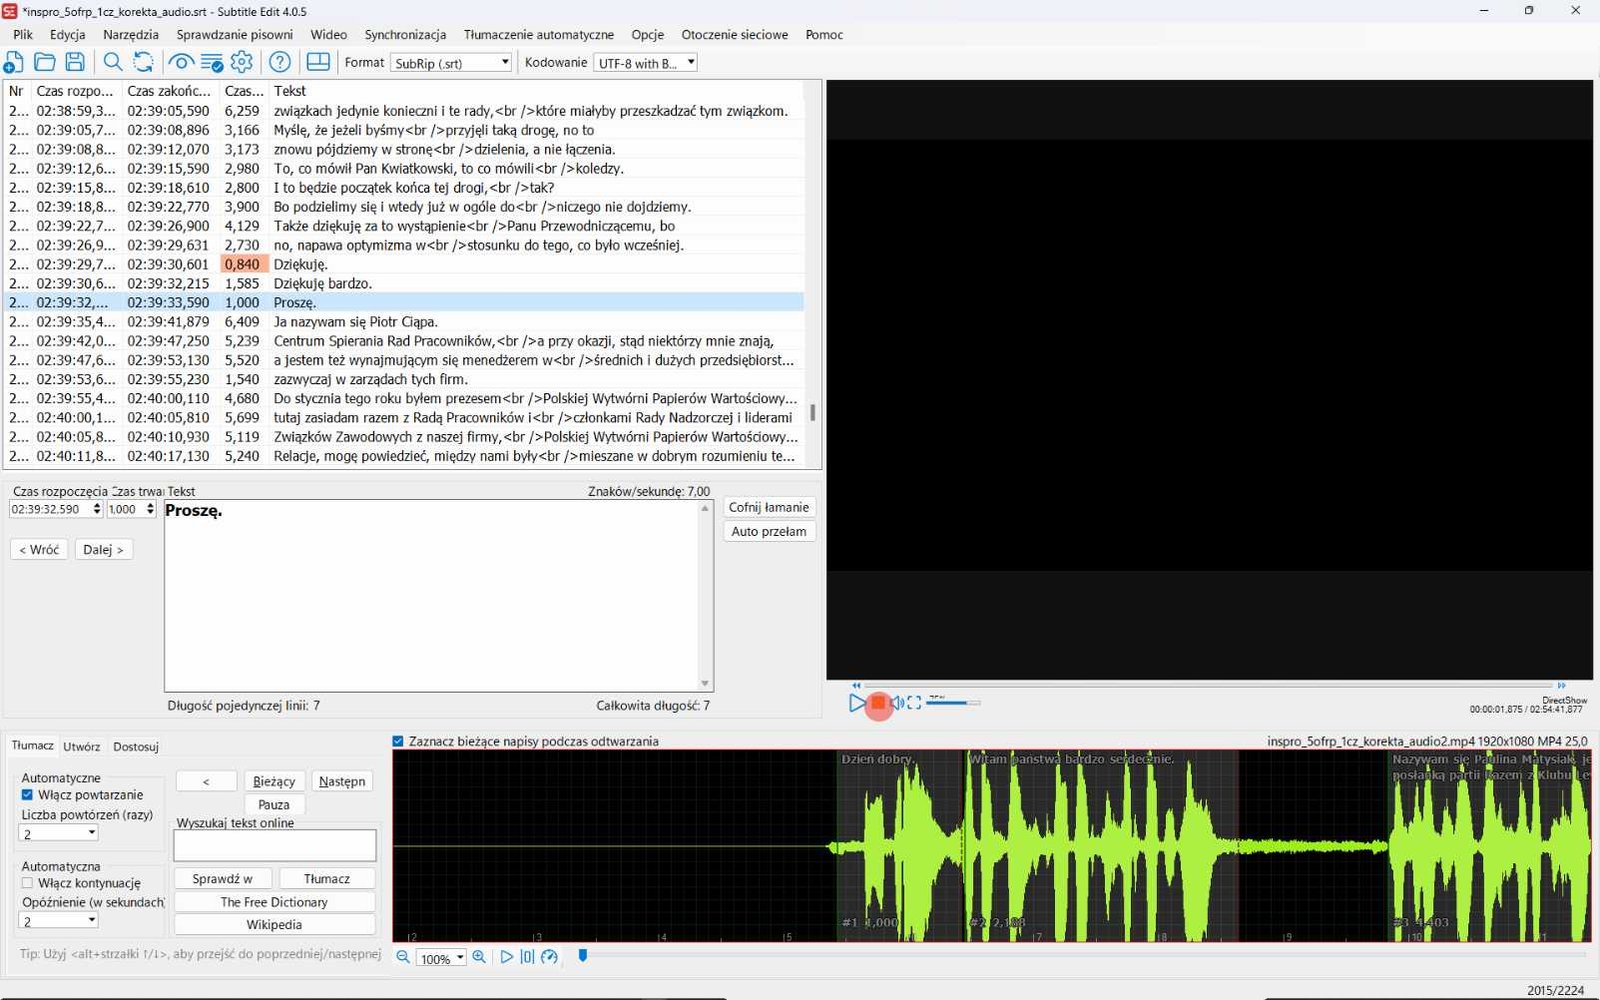
Task: Zoom in the waveform
Action: coord(479,957)
